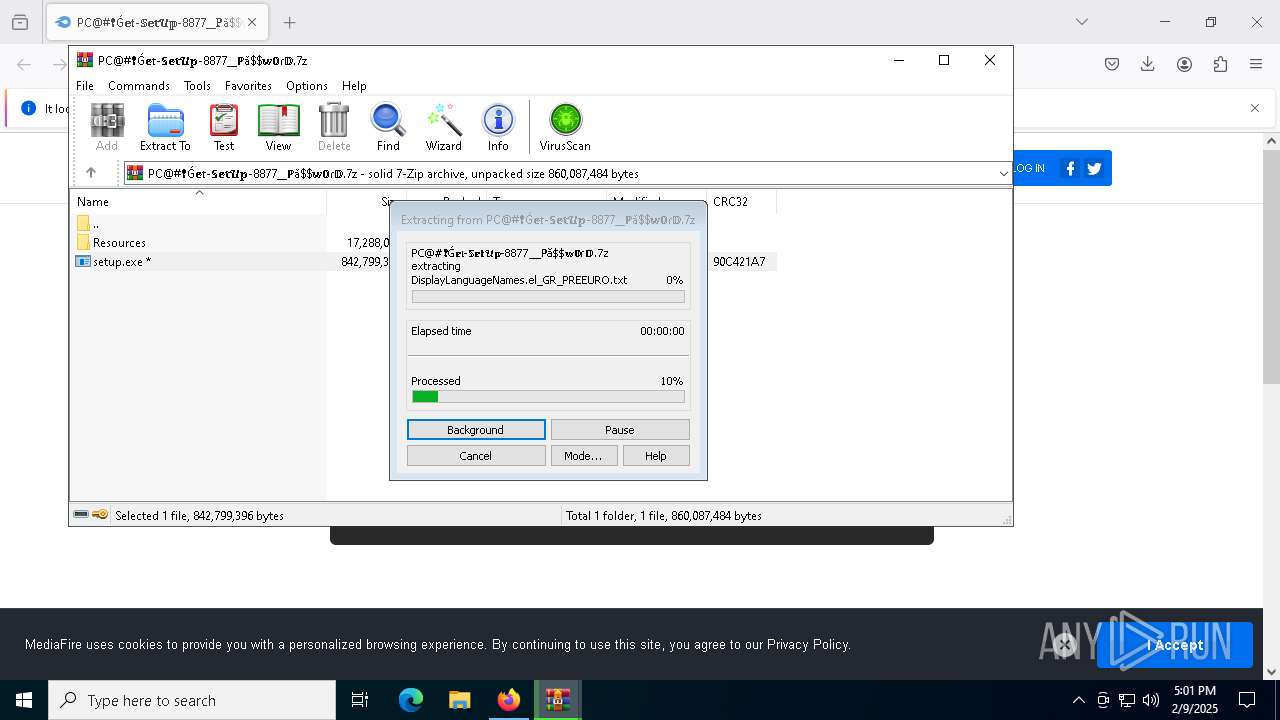Open the Firefox account icon
Screen dimensions: 1280x720
point(1184,64)
